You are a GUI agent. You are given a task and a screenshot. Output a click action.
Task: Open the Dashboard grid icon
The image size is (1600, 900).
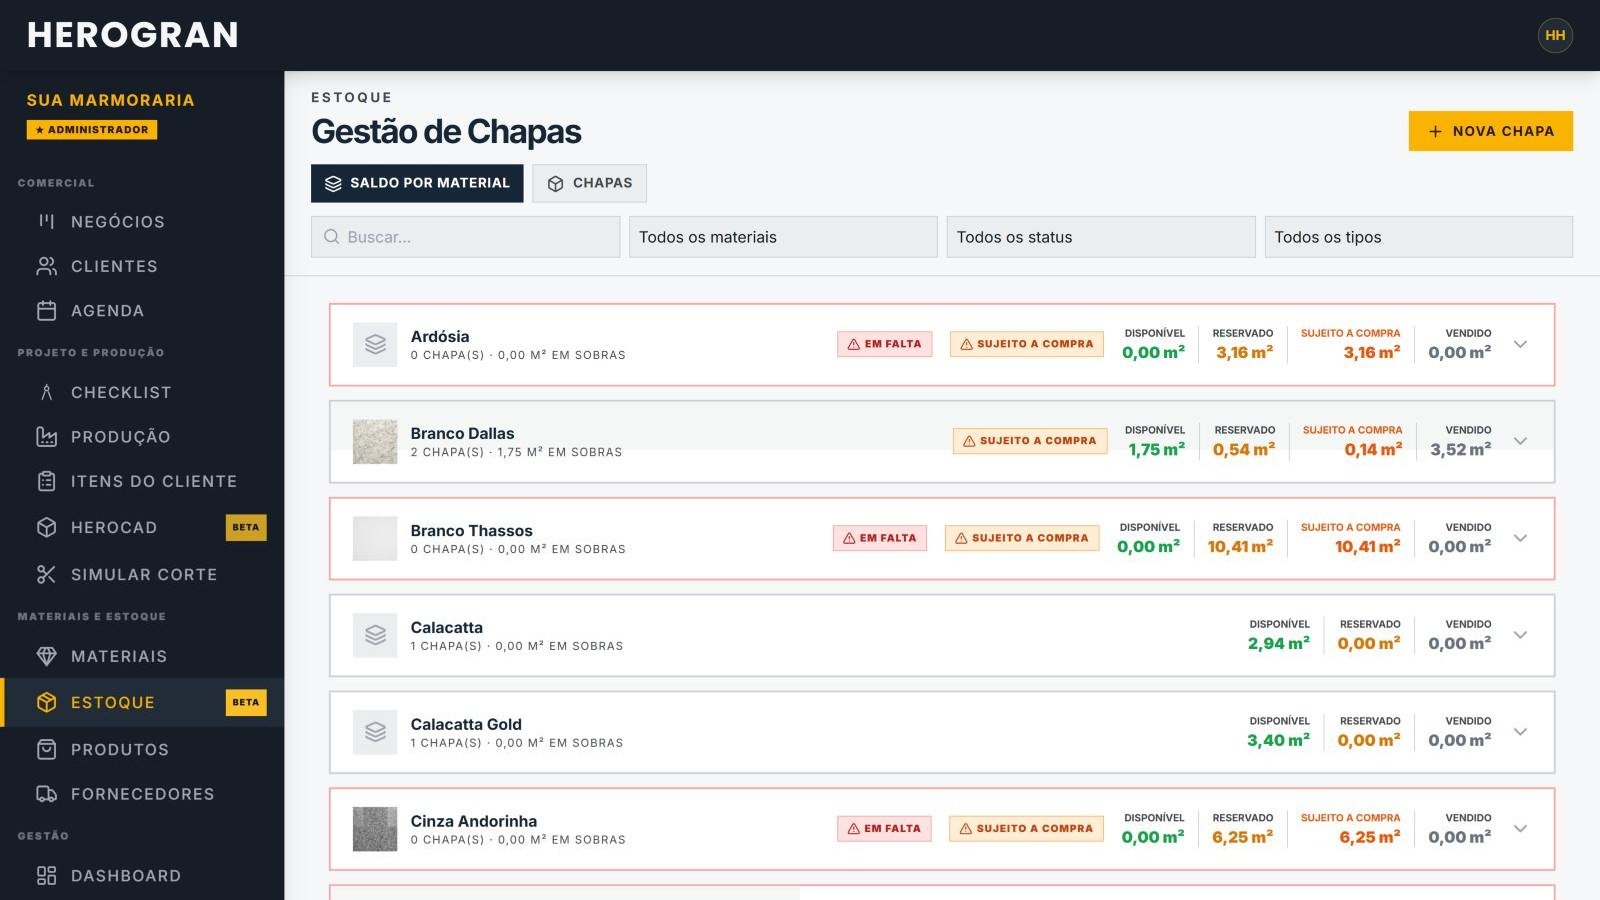[46, 876]
